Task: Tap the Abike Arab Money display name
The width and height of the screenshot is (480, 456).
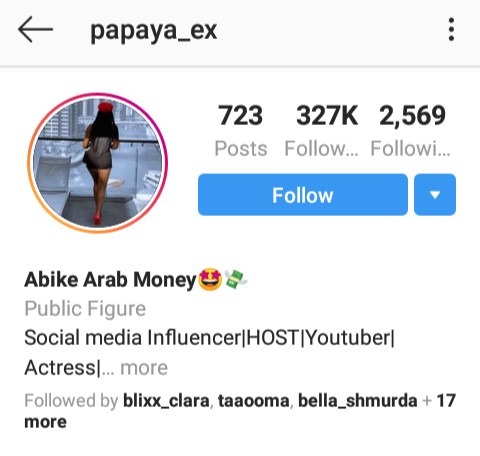Action: point(110,279)
